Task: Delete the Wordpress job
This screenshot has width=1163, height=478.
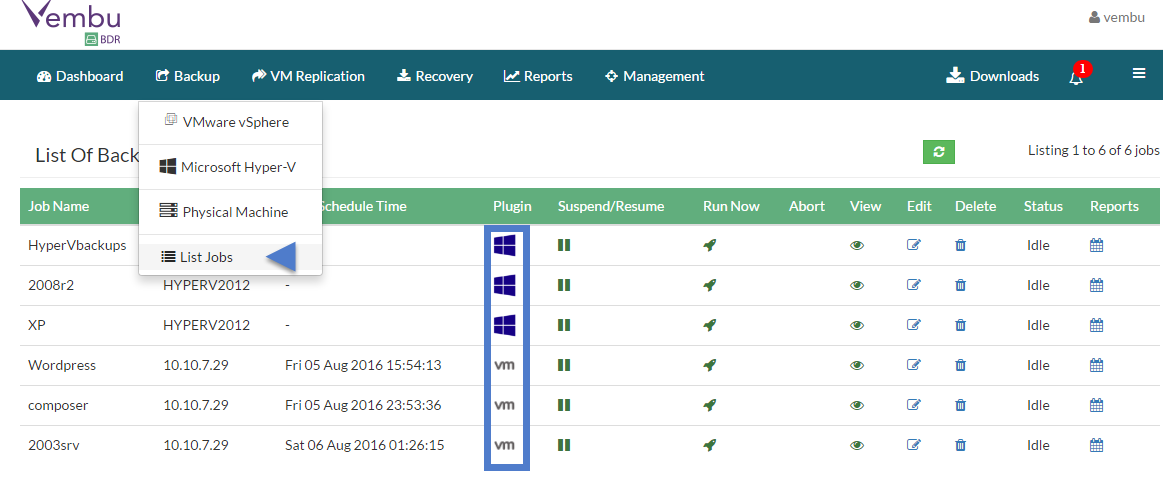Action: tap(961, 365)
